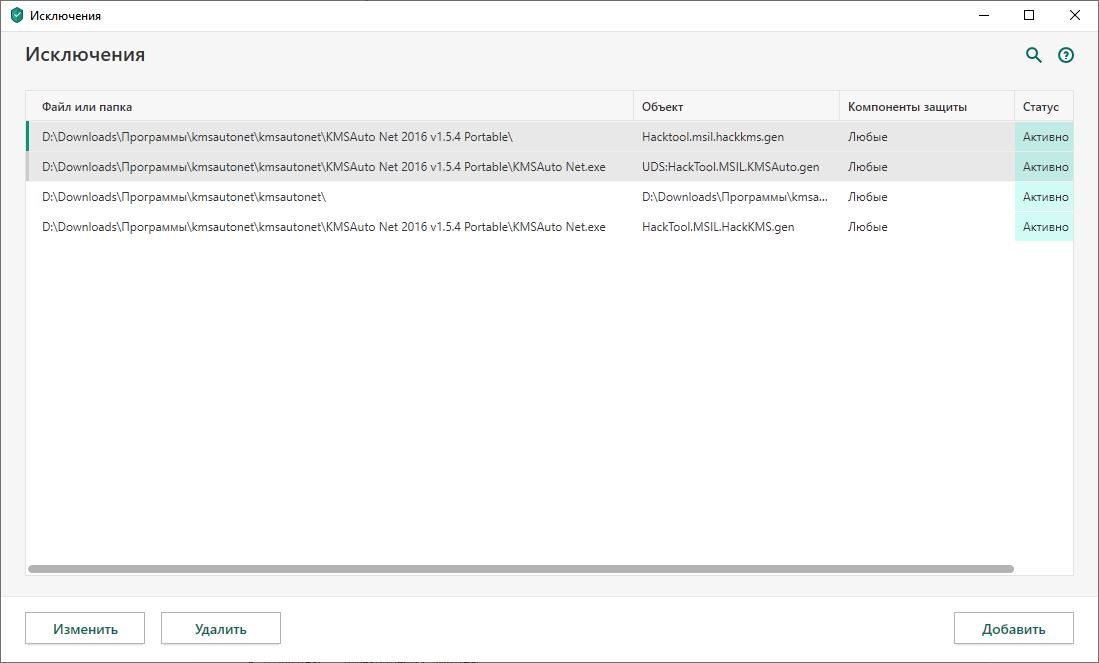This screenshot has width=1099, height=663.
Task: Maximize the Исключения window
Action: pos(1029,15)
